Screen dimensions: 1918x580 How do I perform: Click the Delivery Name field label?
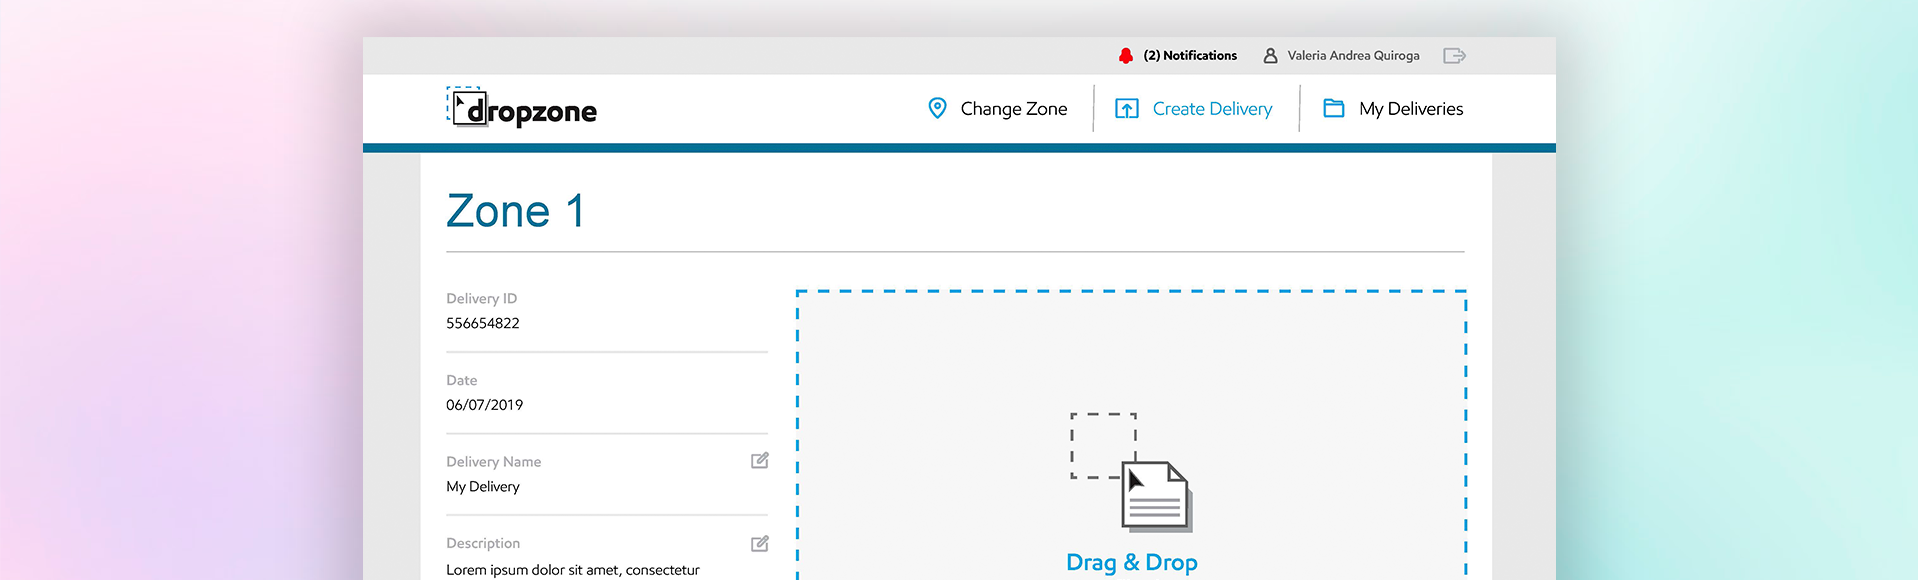point(493,462)
